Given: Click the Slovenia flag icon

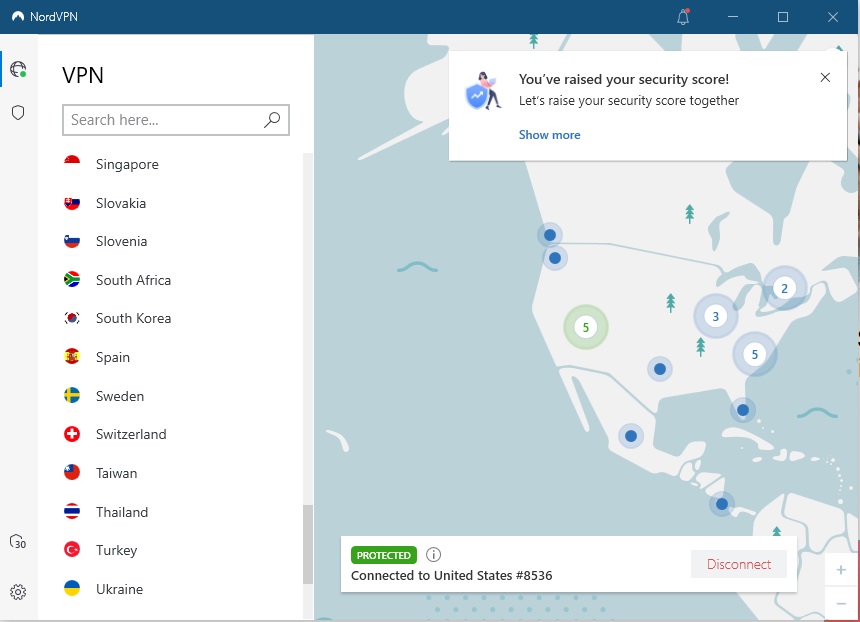Looking at the screenshot, I should click(x=72, y=241).
